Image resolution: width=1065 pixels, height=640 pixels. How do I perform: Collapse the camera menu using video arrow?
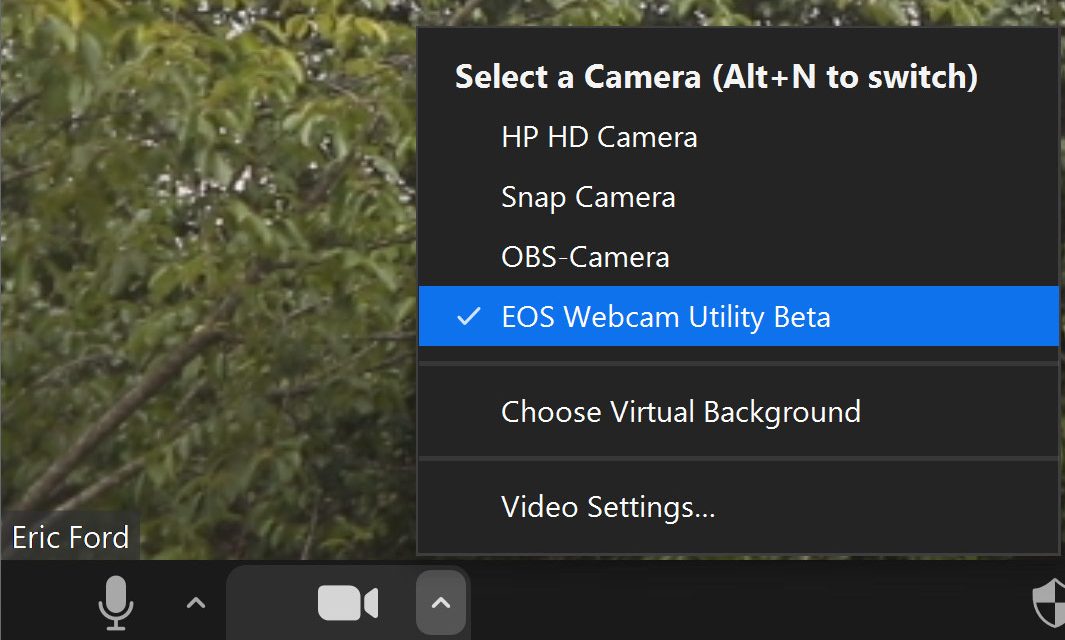[x=441, y=603]
